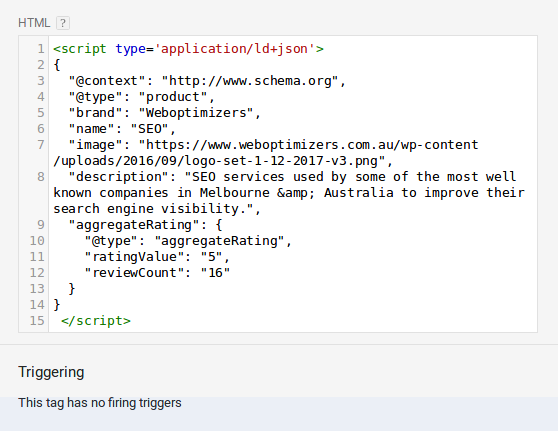Click the "description" text line
Screen dimensions: 558x431
(x=292, y=177)
